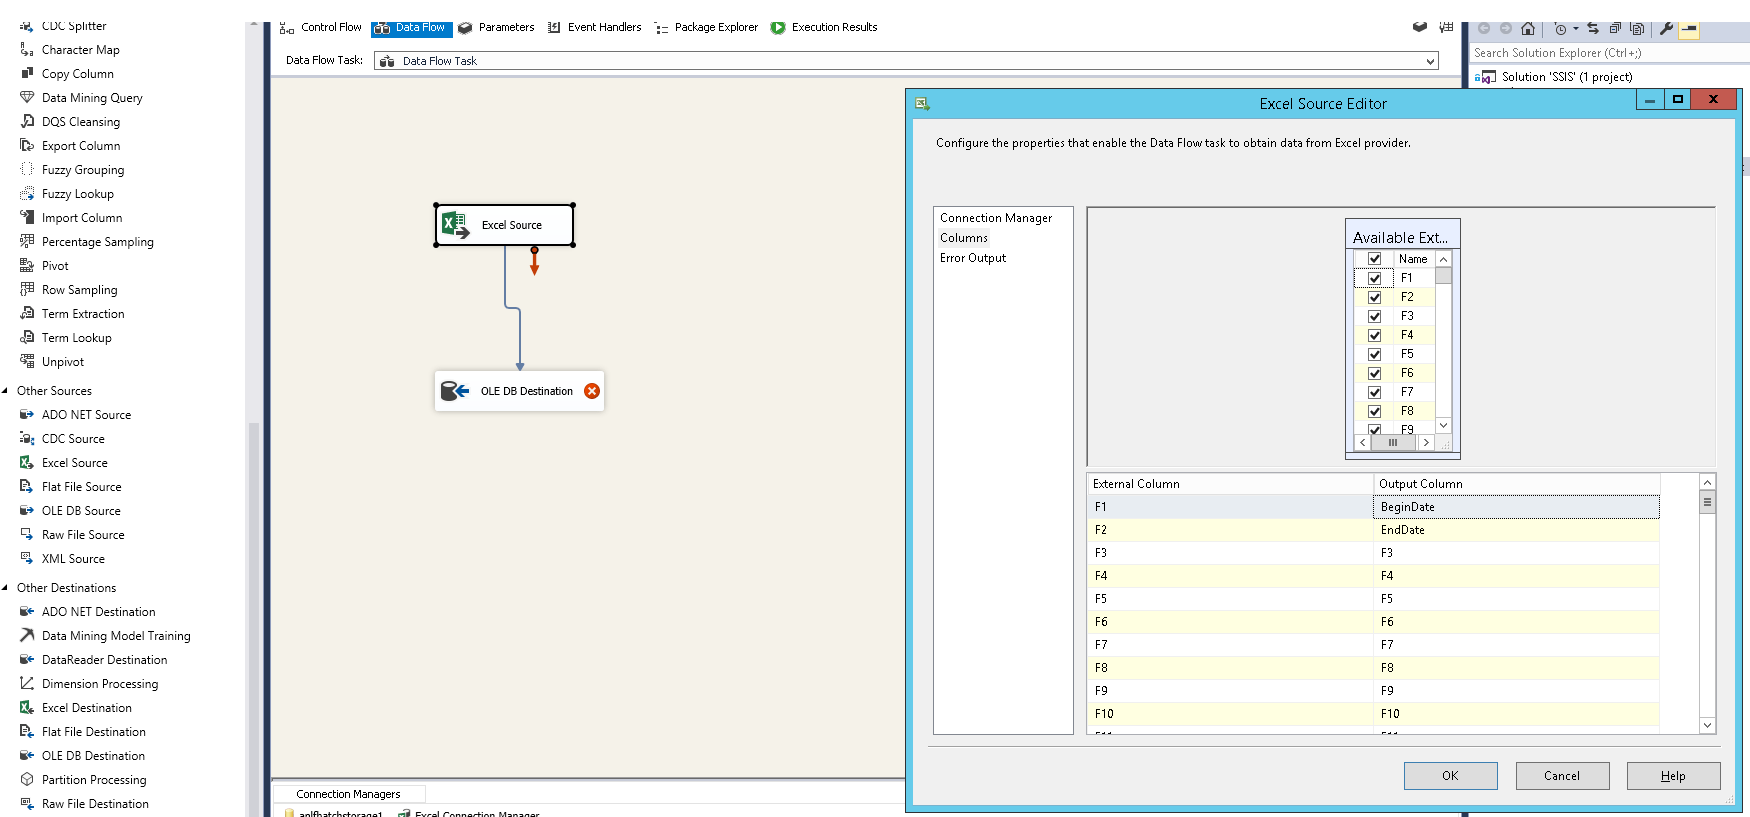Select DQS Cleansing in the toolbox
This screenshot has width=1750, height=817.
pos(80,122)
